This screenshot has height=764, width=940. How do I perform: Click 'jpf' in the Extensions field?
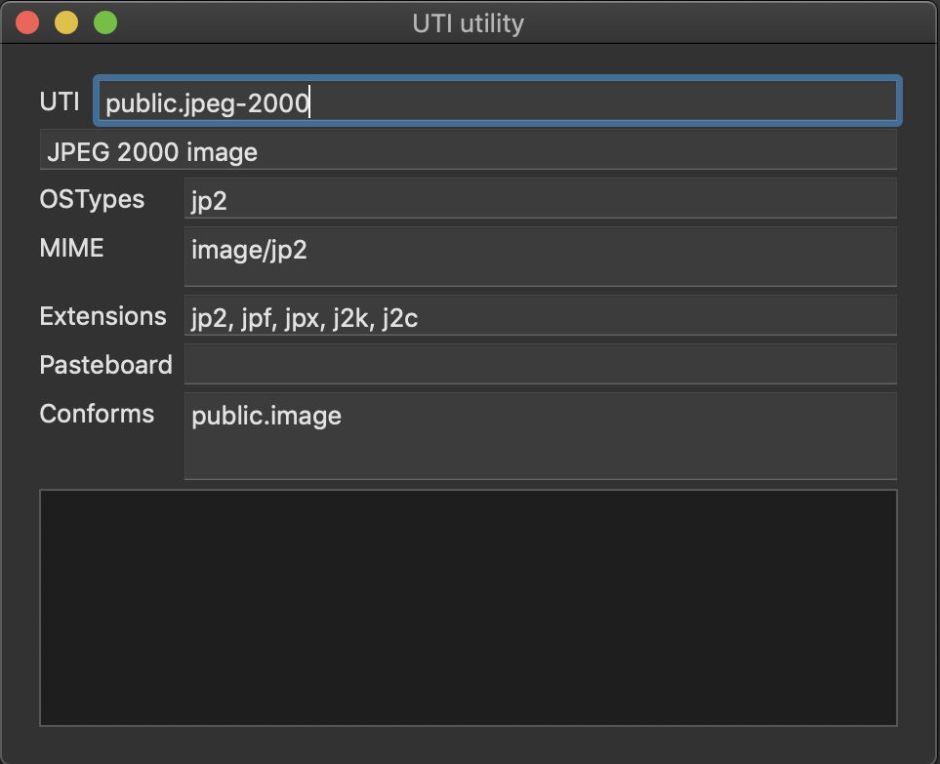[x=256, y=318]
